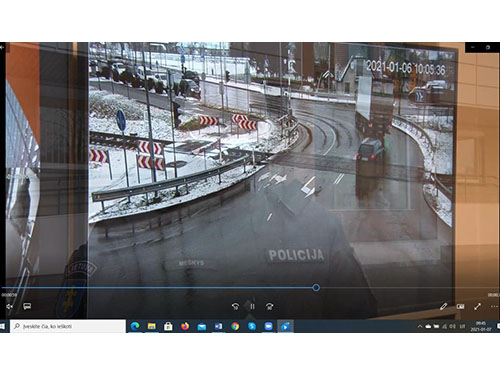Open File Explorer from the taskbar
The width and height of the screenshot is (500, 375).
[x=152, y=326]
